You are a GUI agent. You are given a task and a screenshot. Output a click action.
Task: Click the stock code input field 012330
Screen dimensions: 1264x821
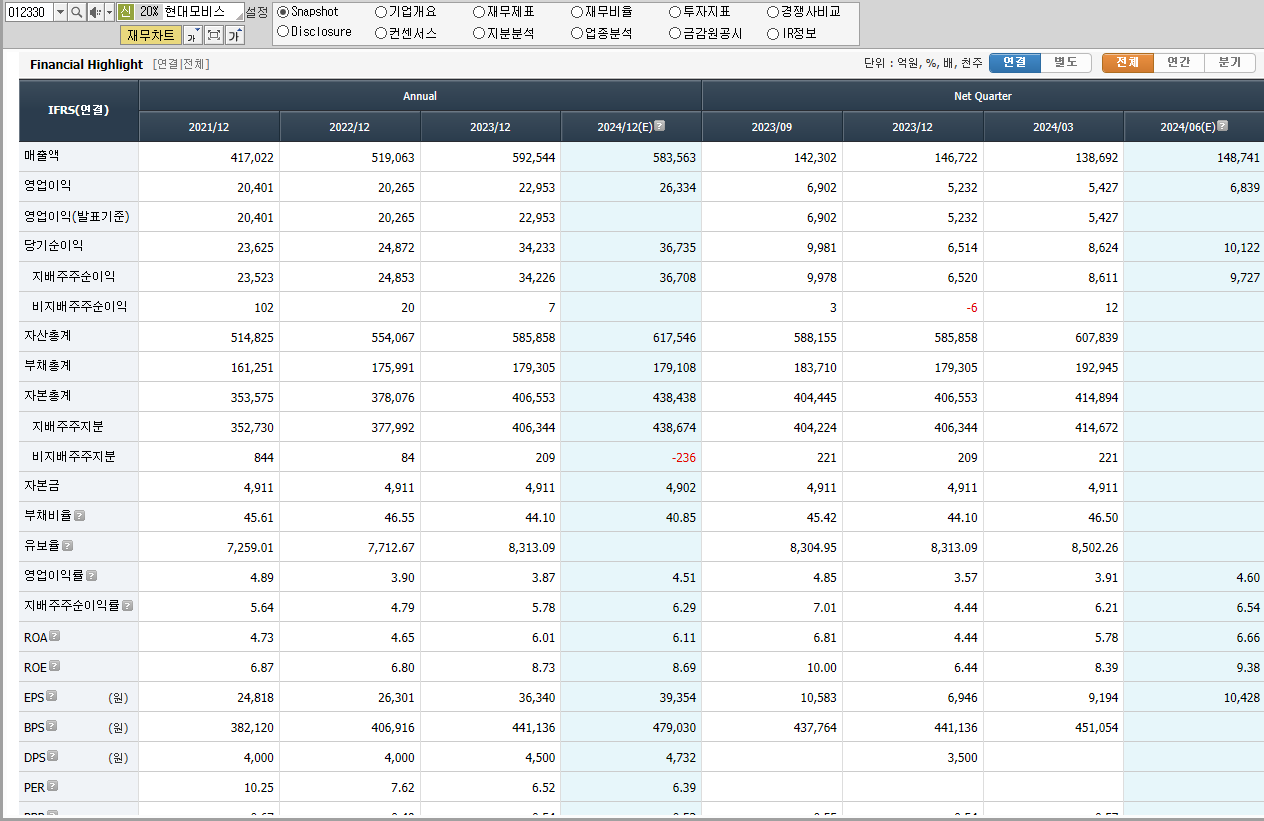coord(28,12)
